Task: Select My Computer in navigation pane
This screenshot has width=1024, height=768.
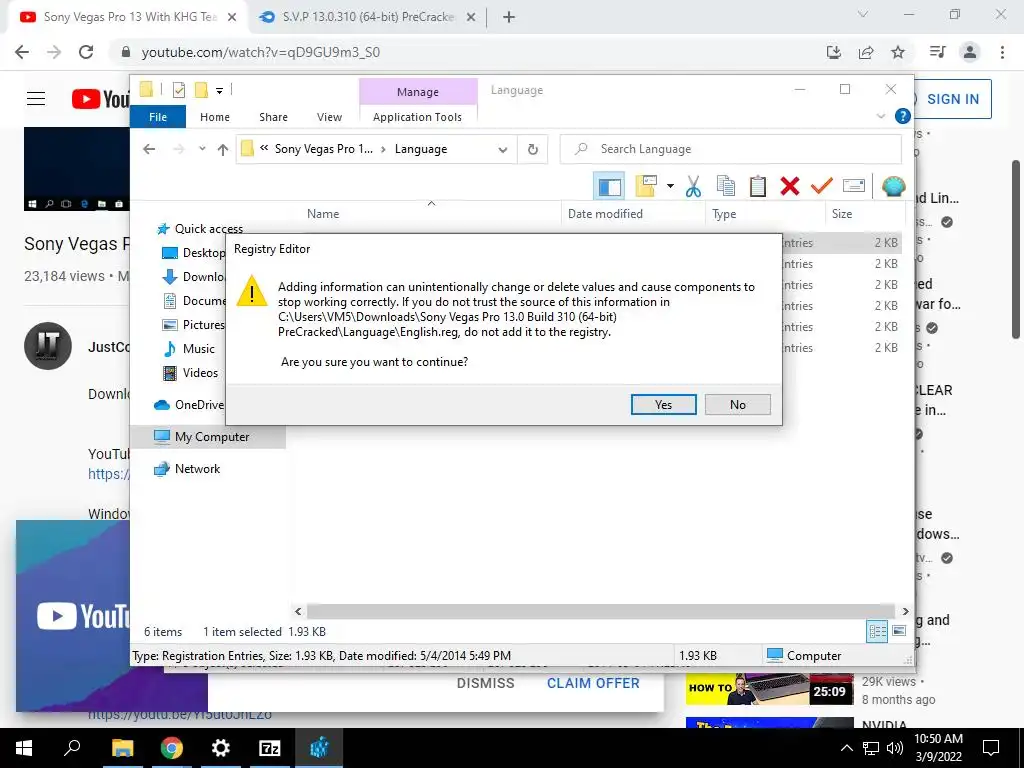Action: coord(208,437)
